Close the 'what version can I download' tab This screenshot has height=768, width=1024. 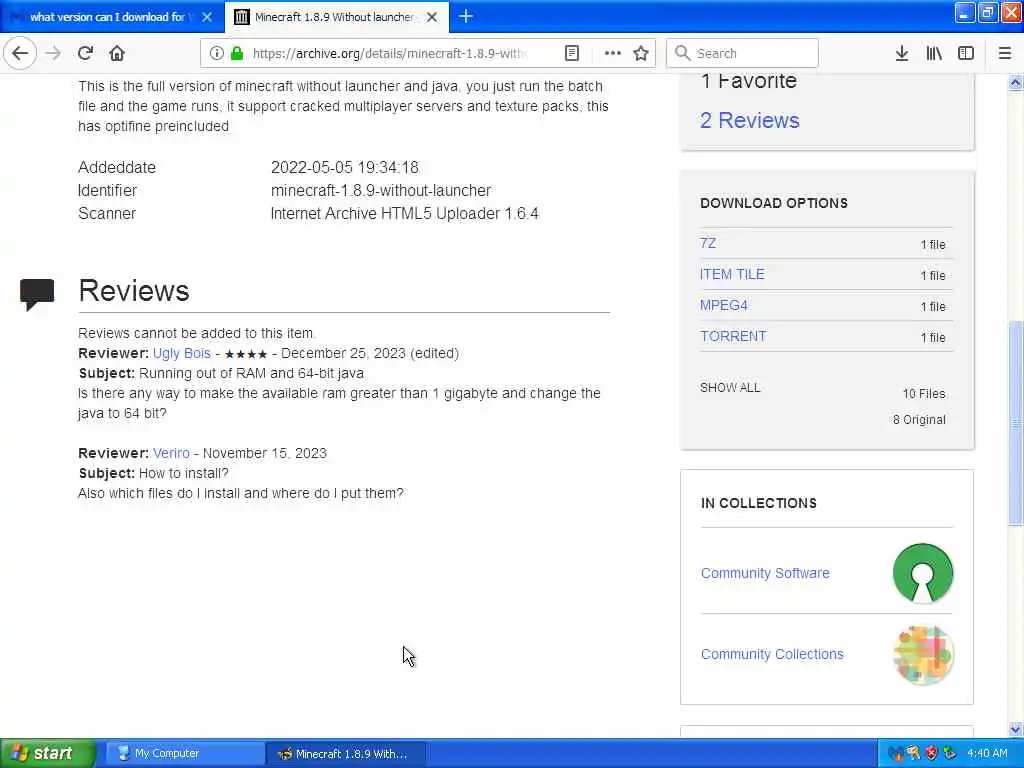(207, 17)
